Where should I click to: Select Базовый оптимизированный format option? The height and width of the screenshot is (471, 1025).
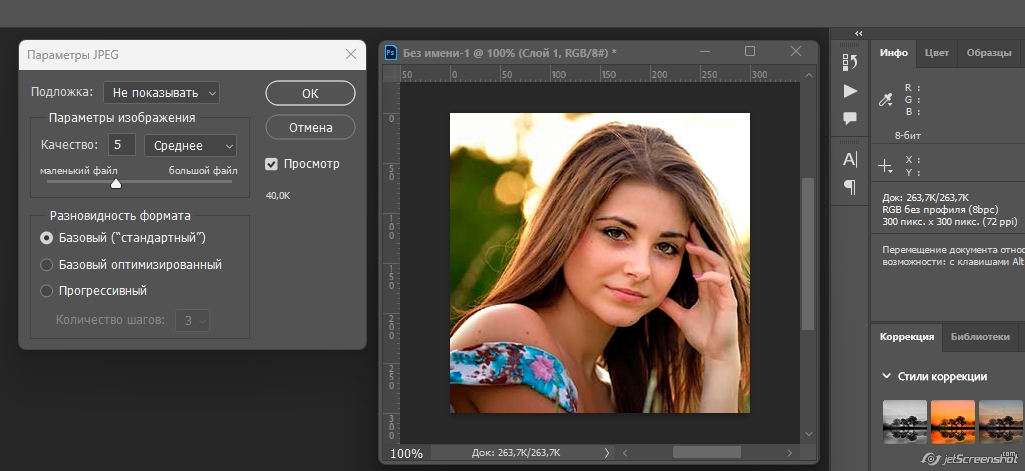(46, 265)
